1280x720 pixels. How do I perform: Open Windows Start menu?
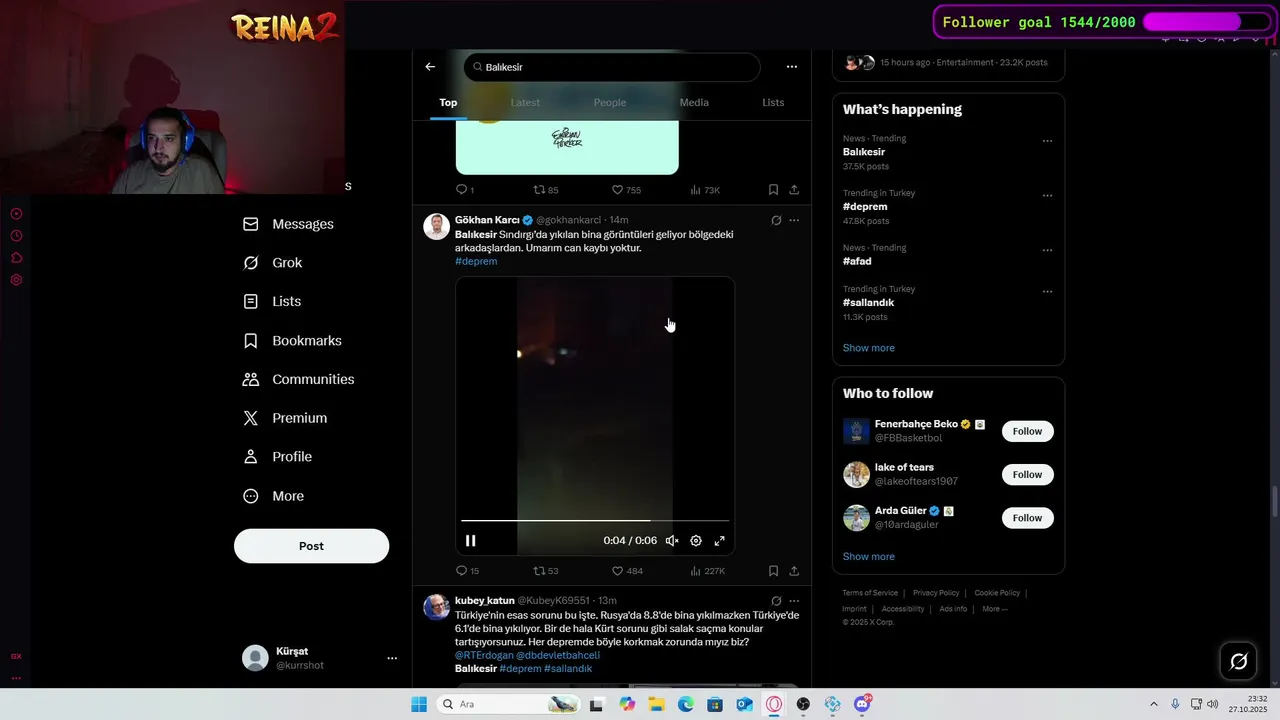418,704
